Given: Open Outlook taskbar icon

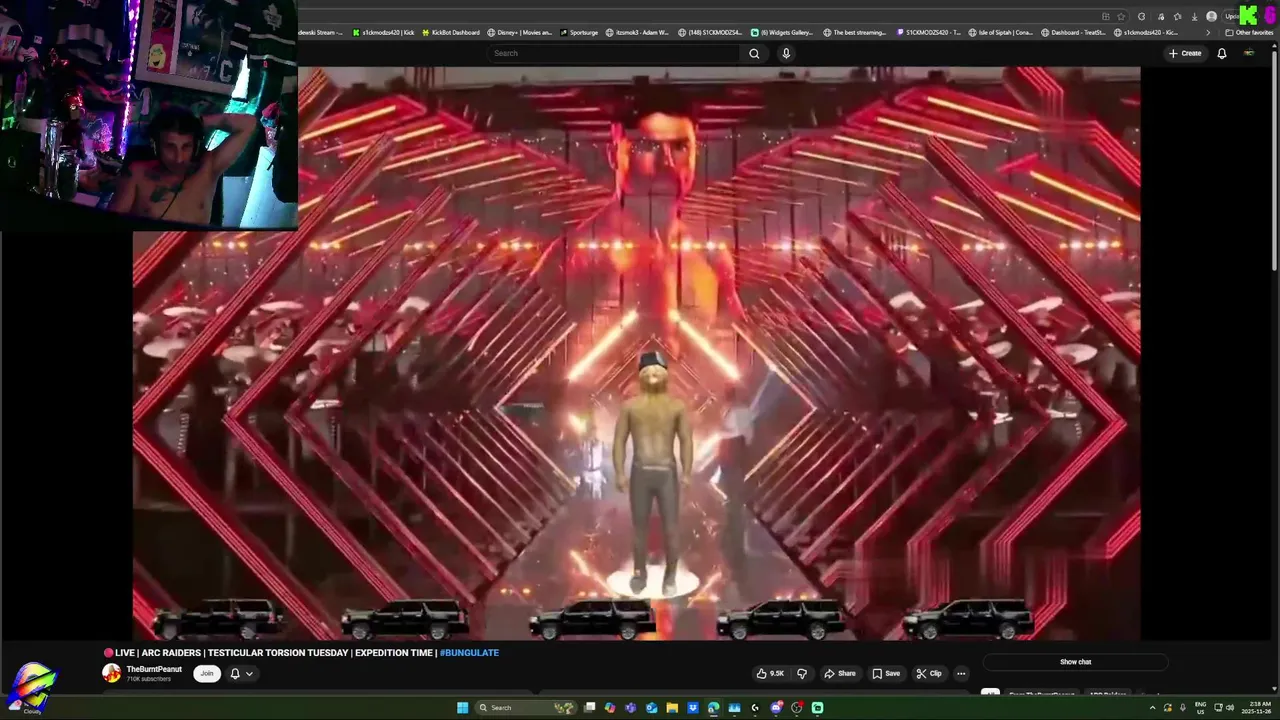Looking at the screenshot, I should (x=652, y=708).
